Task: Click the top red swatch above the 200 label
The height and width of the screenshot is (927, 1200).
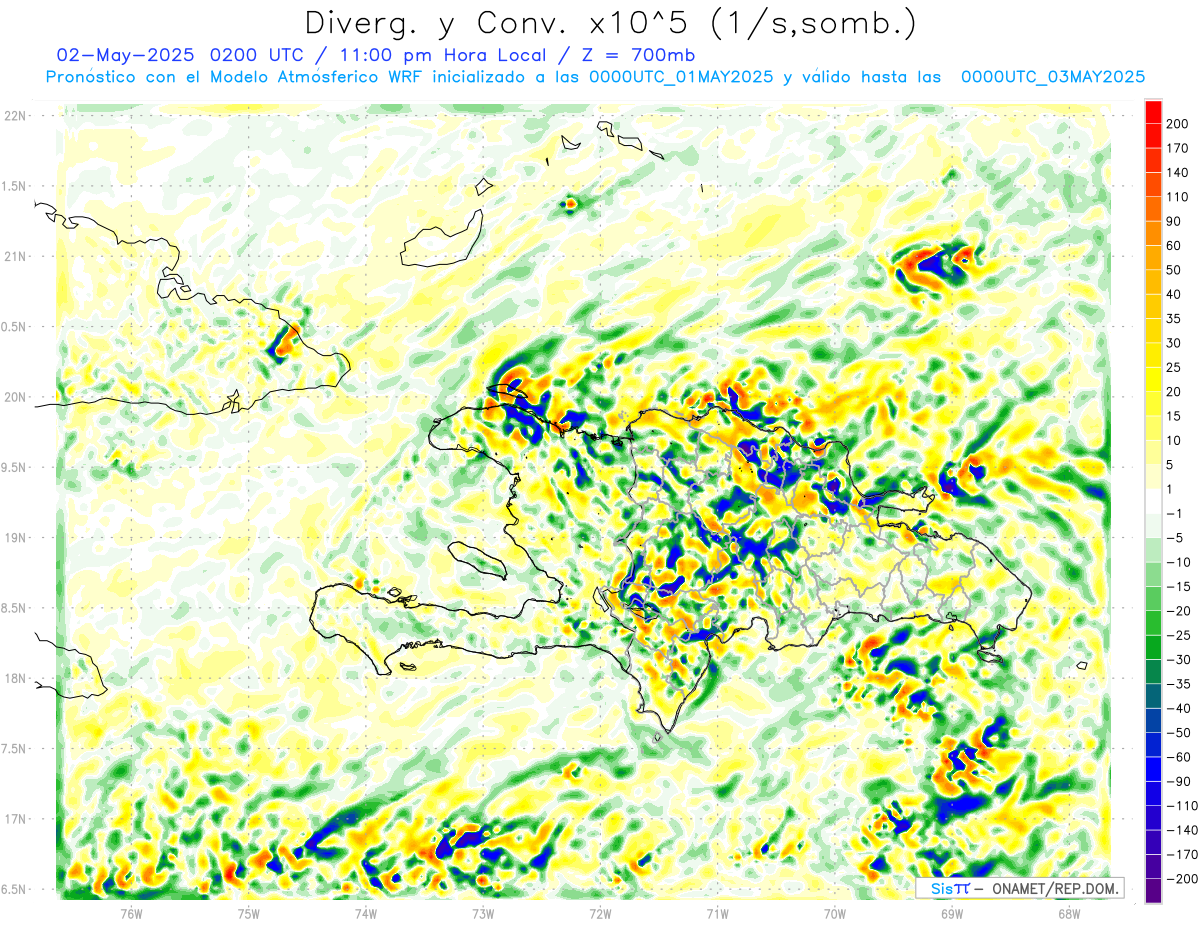Action: 1153,111
